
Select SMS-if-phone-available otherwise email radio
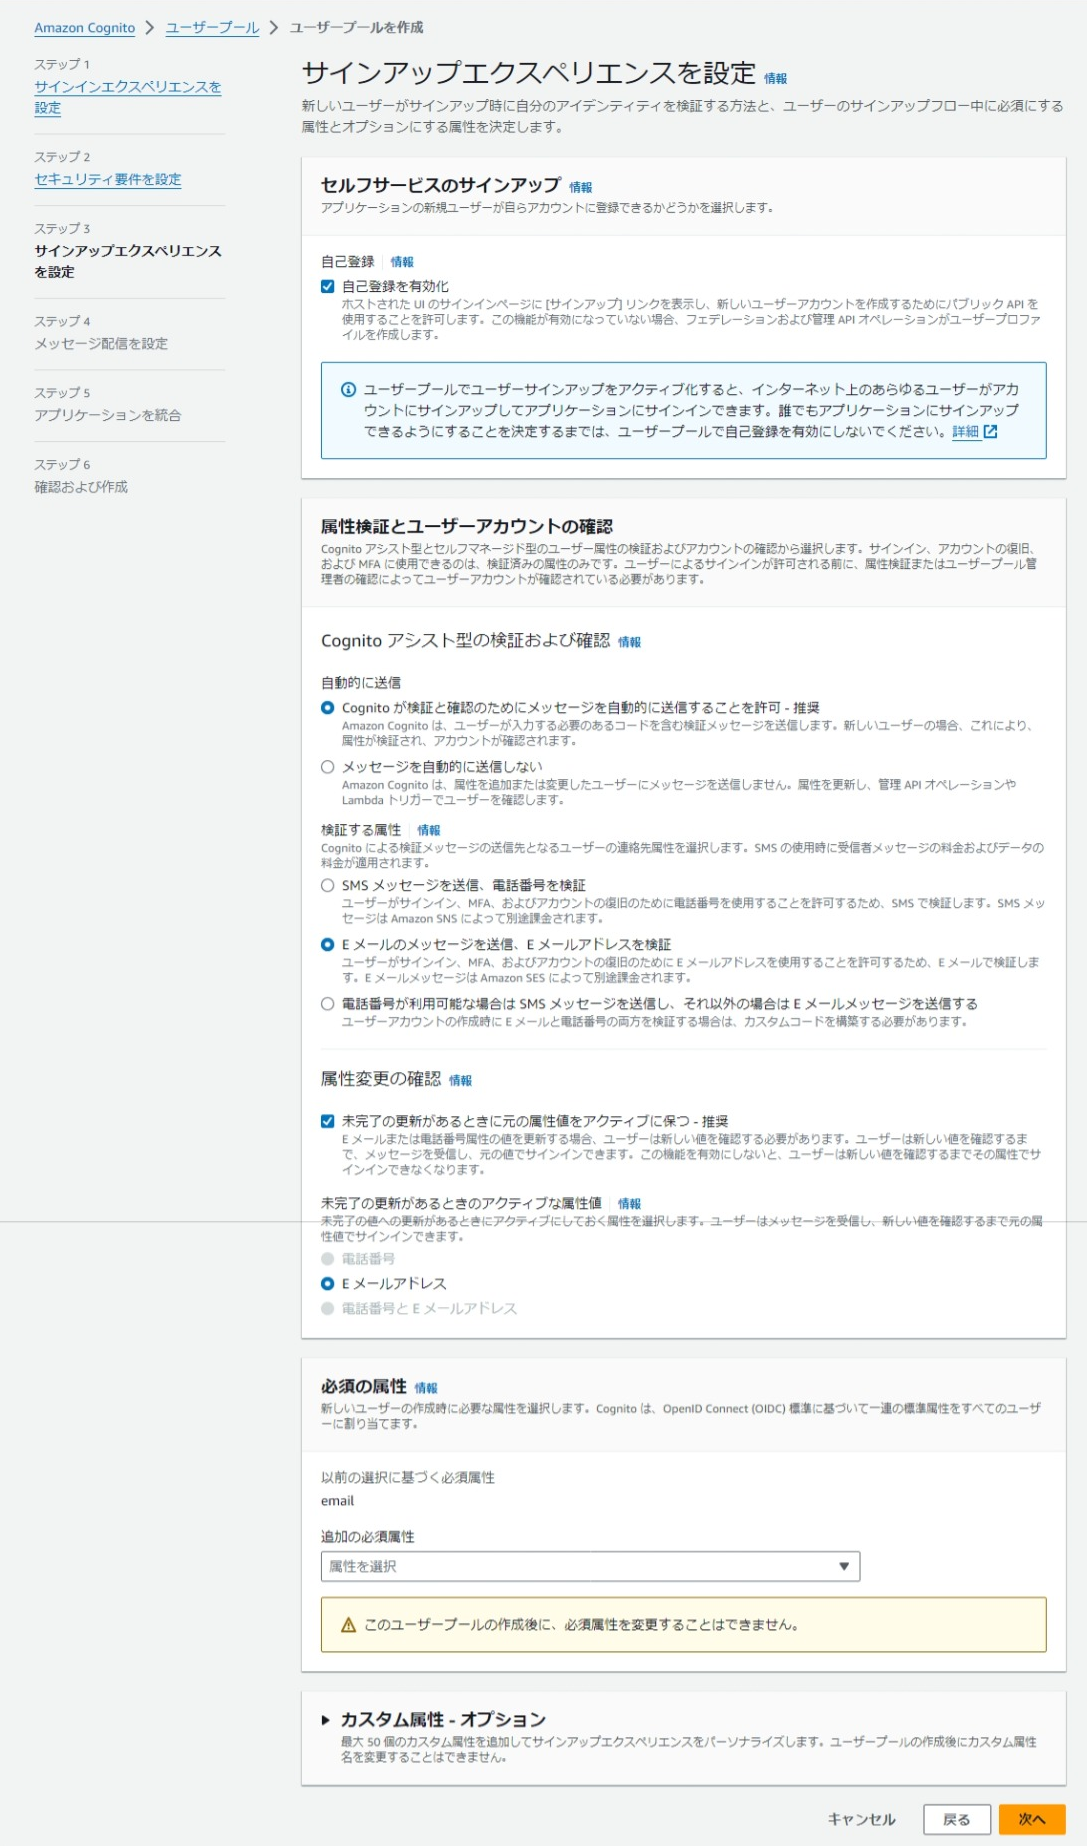[x=327, y=1003]
